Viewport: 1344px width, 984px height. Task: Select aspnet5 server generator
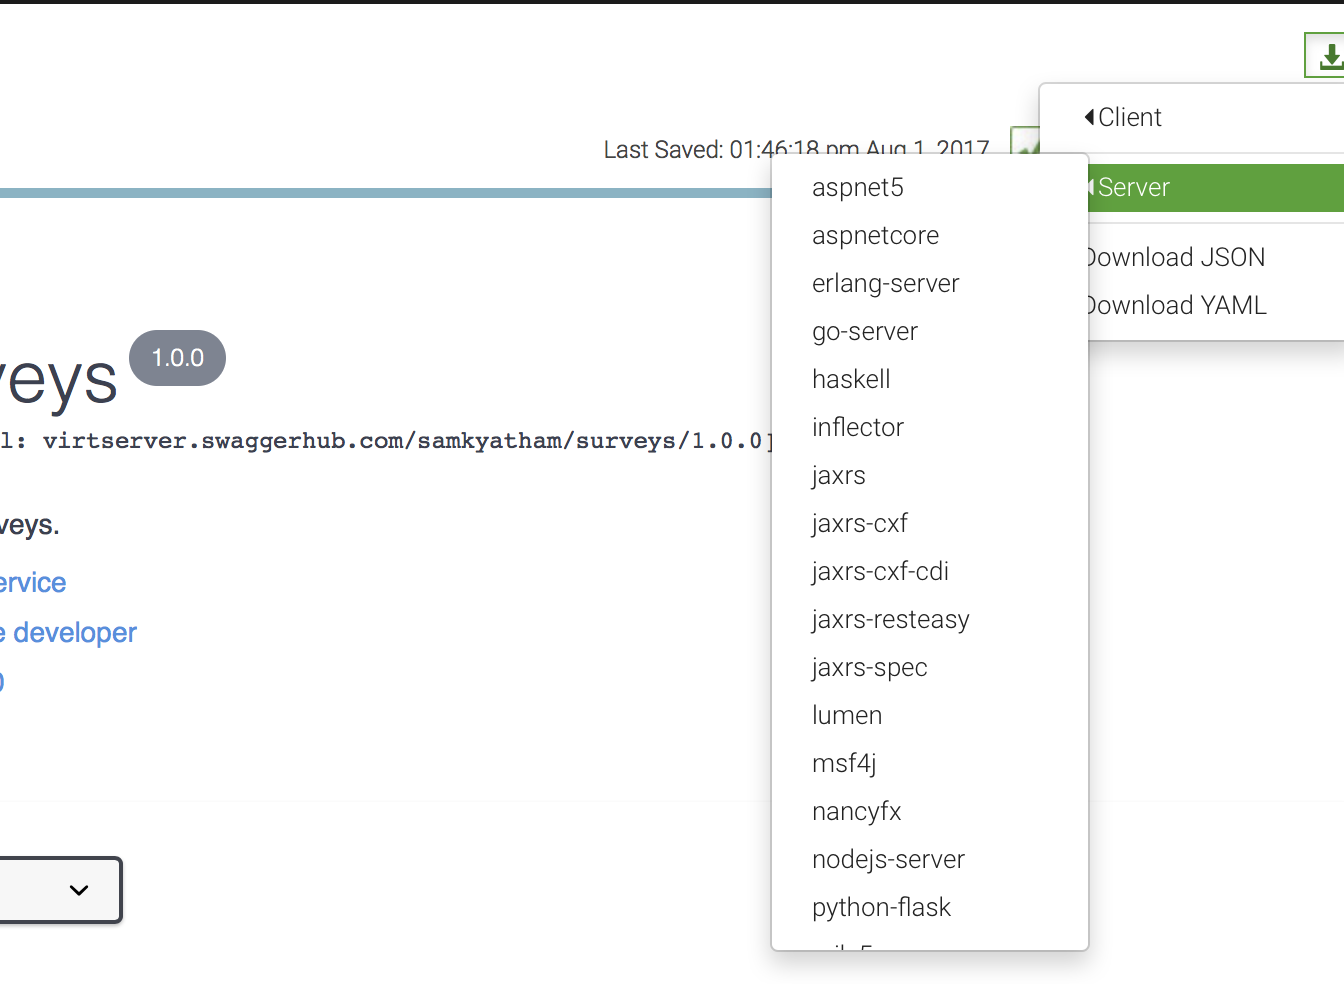tap(858, 188)
